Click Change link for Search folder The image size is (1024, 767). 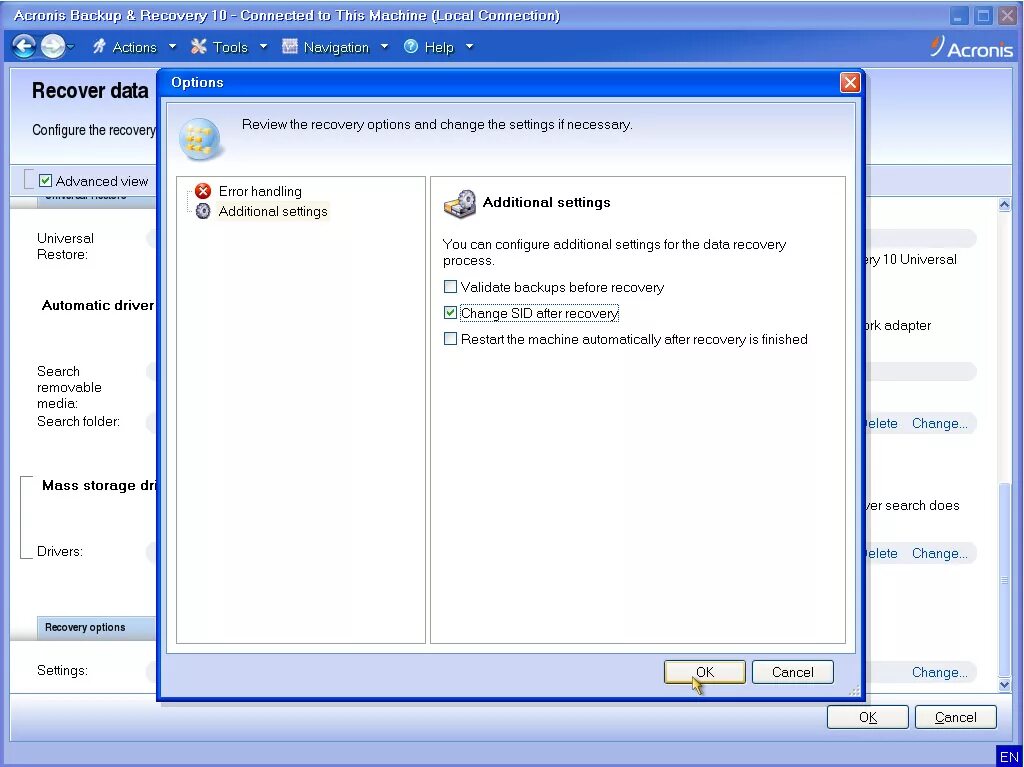tap(940, 423)
